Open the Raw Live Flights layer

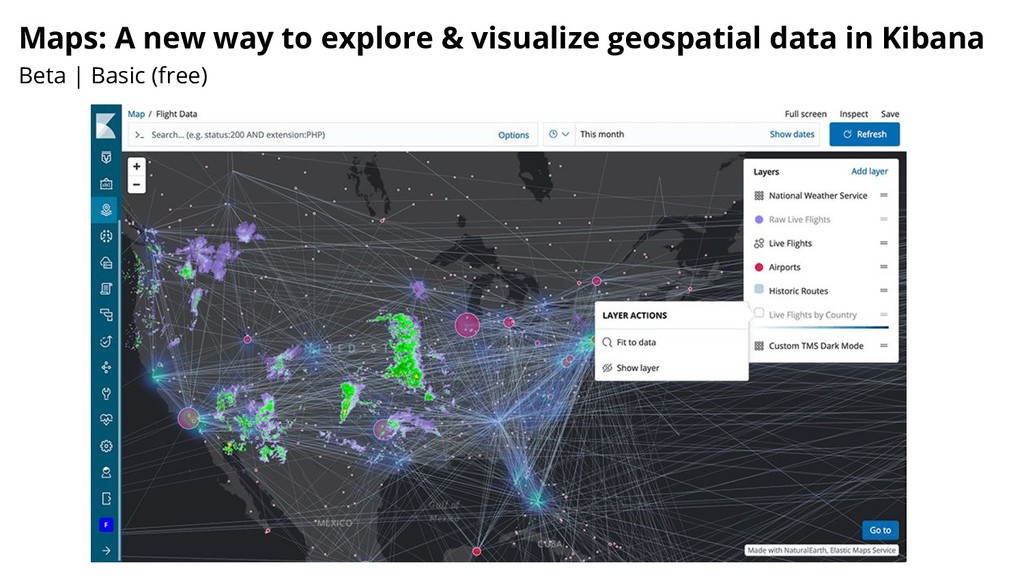(x=799, y=219)
